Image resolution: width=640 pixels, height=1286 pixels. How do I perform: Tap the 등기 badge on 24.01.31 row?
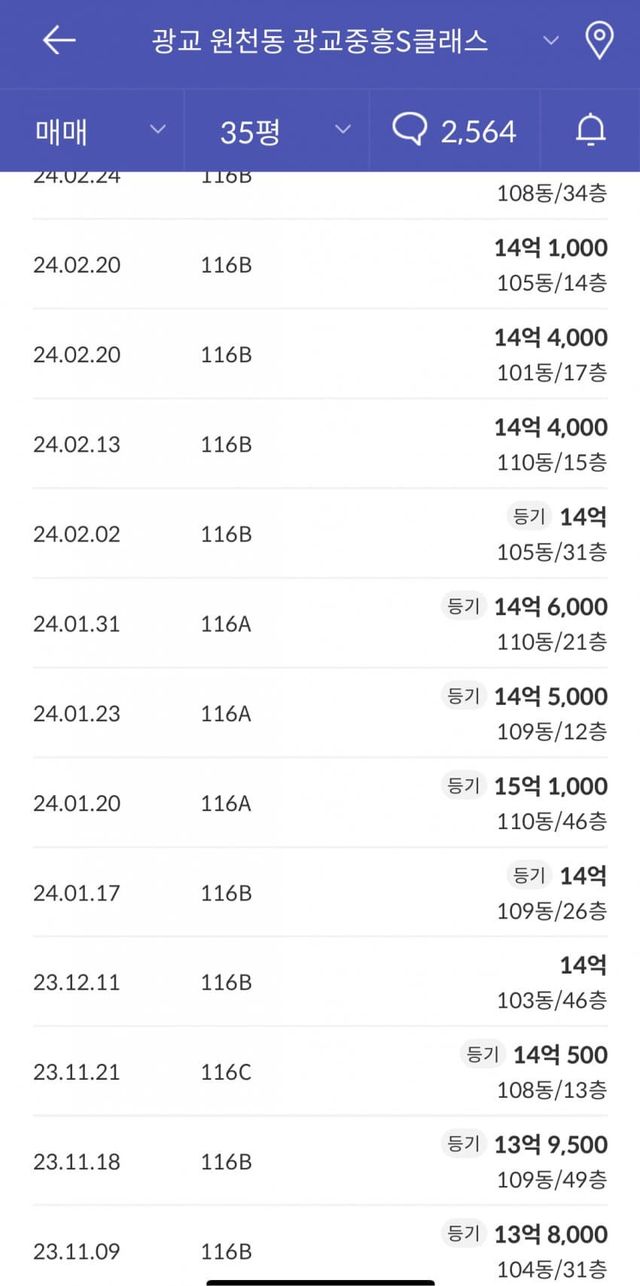463,607
